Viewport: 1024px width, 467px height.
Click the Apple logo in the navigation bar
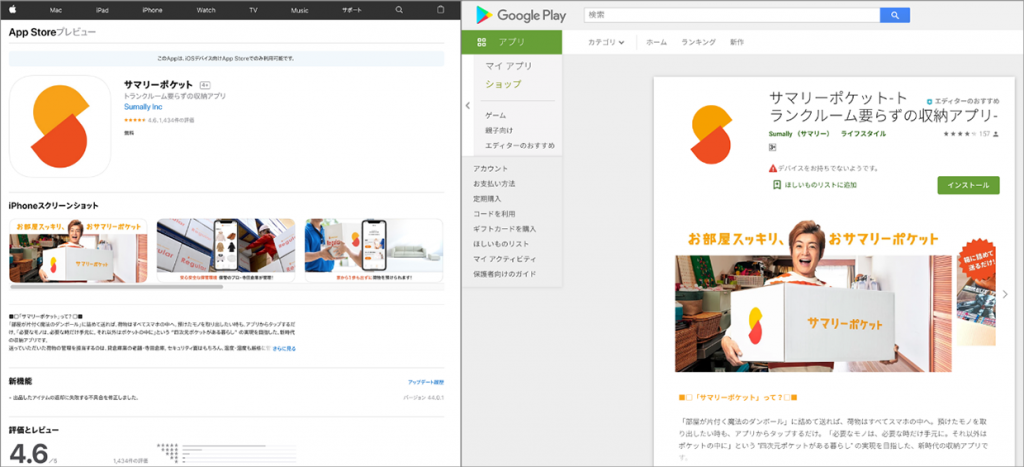click(14, 10)
